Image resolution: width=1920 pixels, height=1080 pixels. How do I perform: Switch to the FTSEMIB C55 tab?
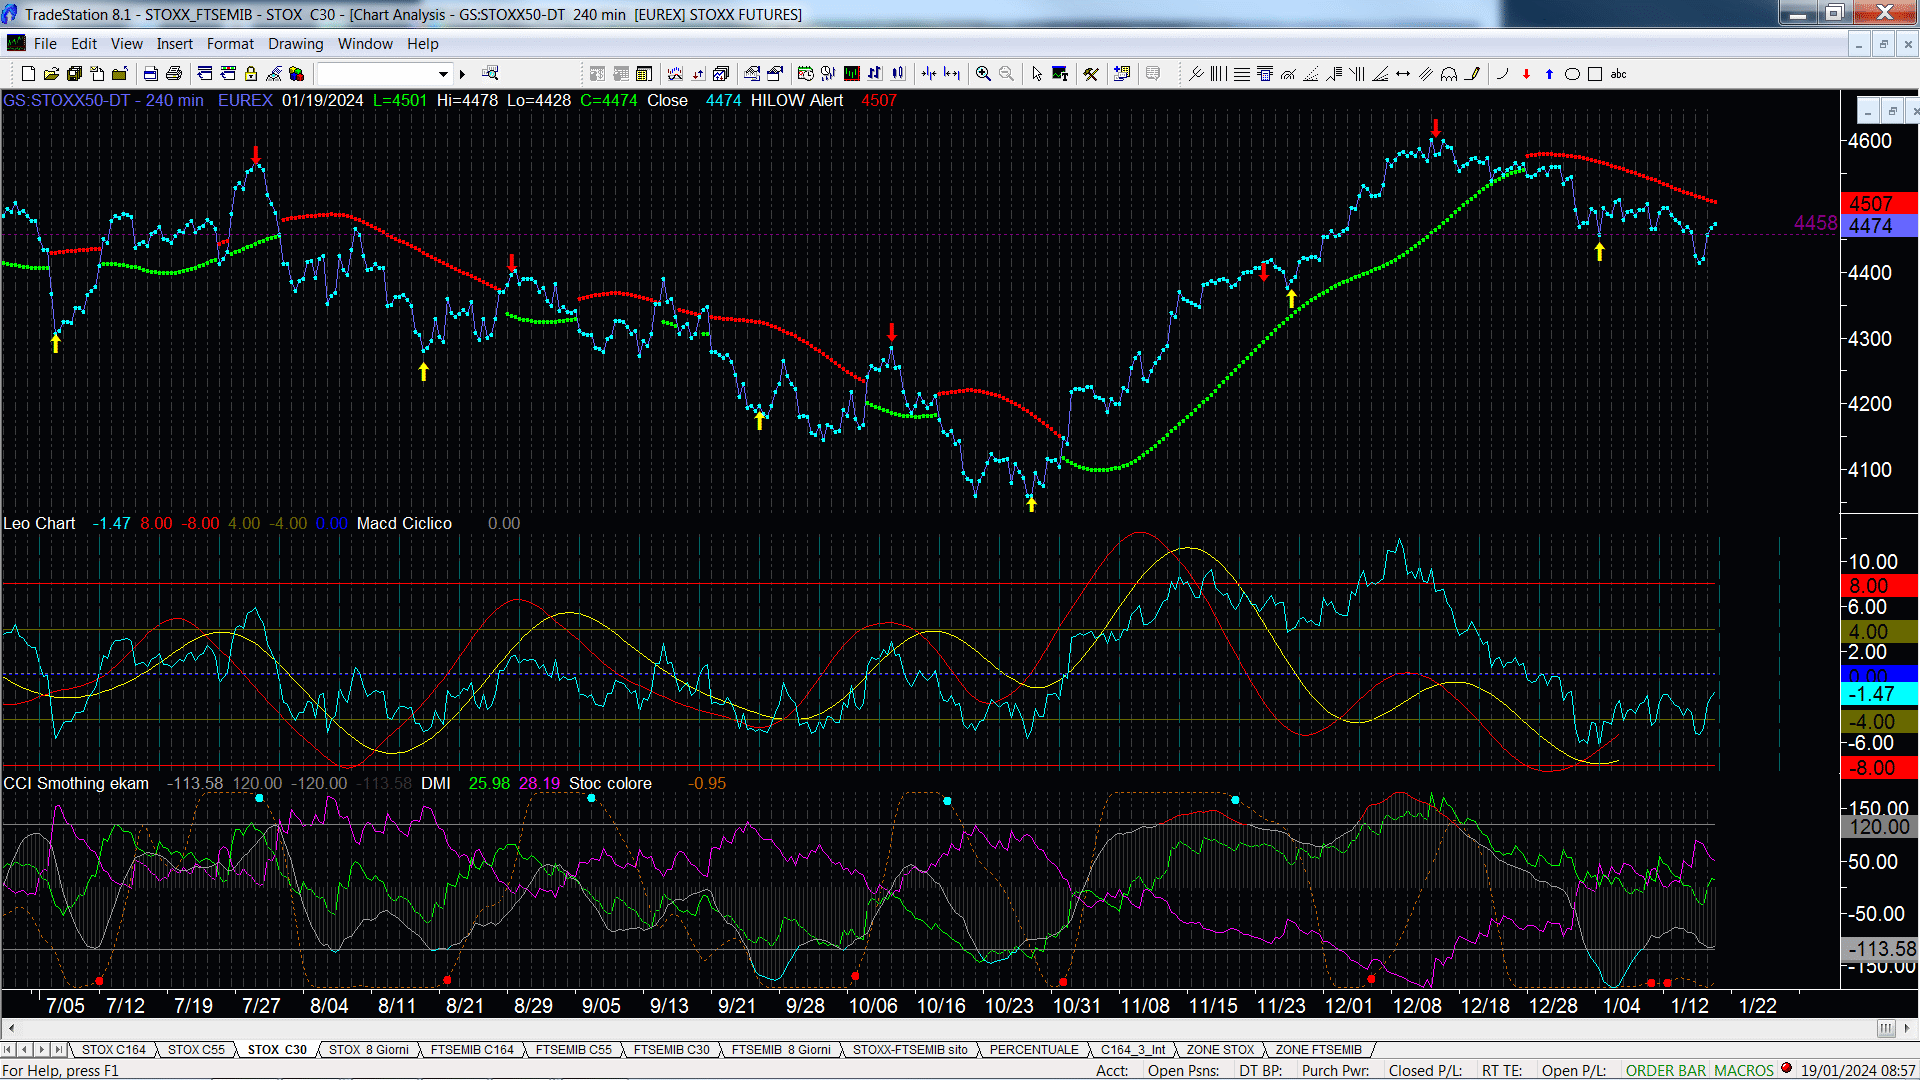pyautogui.click(x=574, y=1050)
